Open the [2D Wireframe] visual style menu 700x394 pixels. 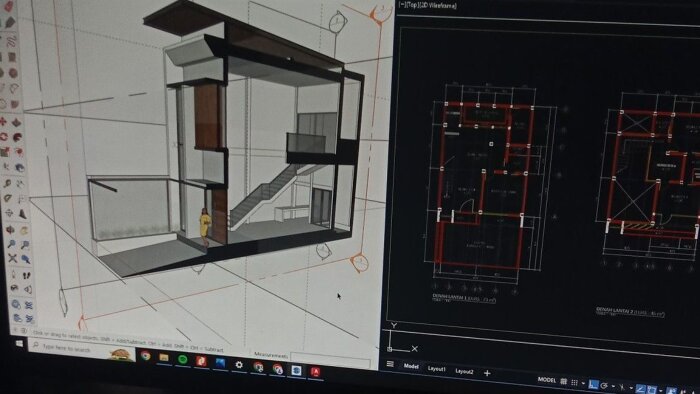coord(438,6)
